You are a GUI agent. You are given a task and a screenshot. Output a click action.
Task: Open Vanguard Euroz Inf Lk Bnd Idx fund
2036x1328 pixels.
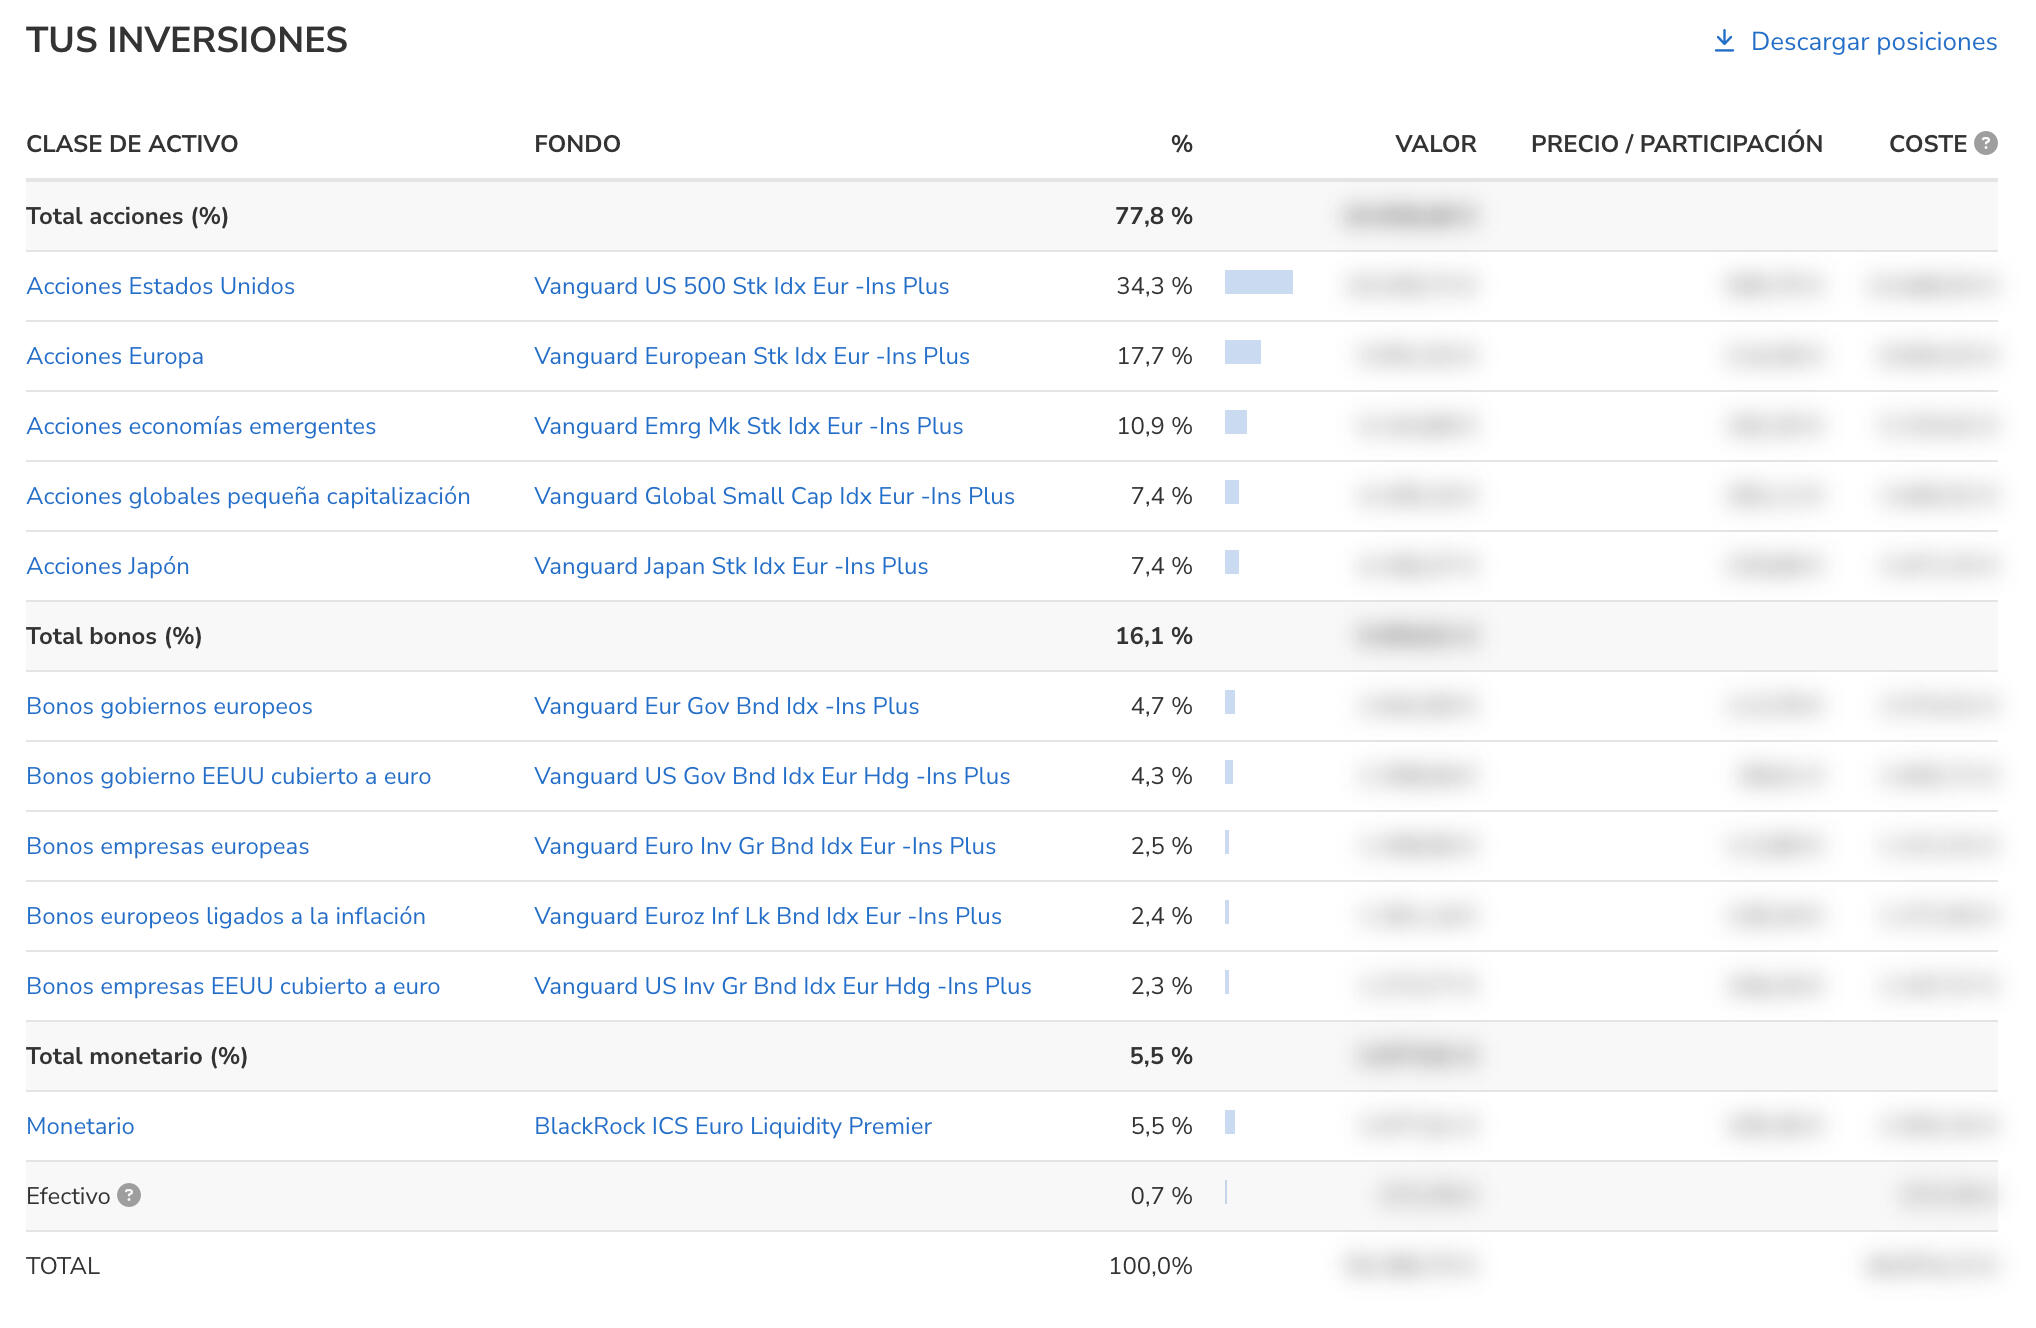(768, 916)
